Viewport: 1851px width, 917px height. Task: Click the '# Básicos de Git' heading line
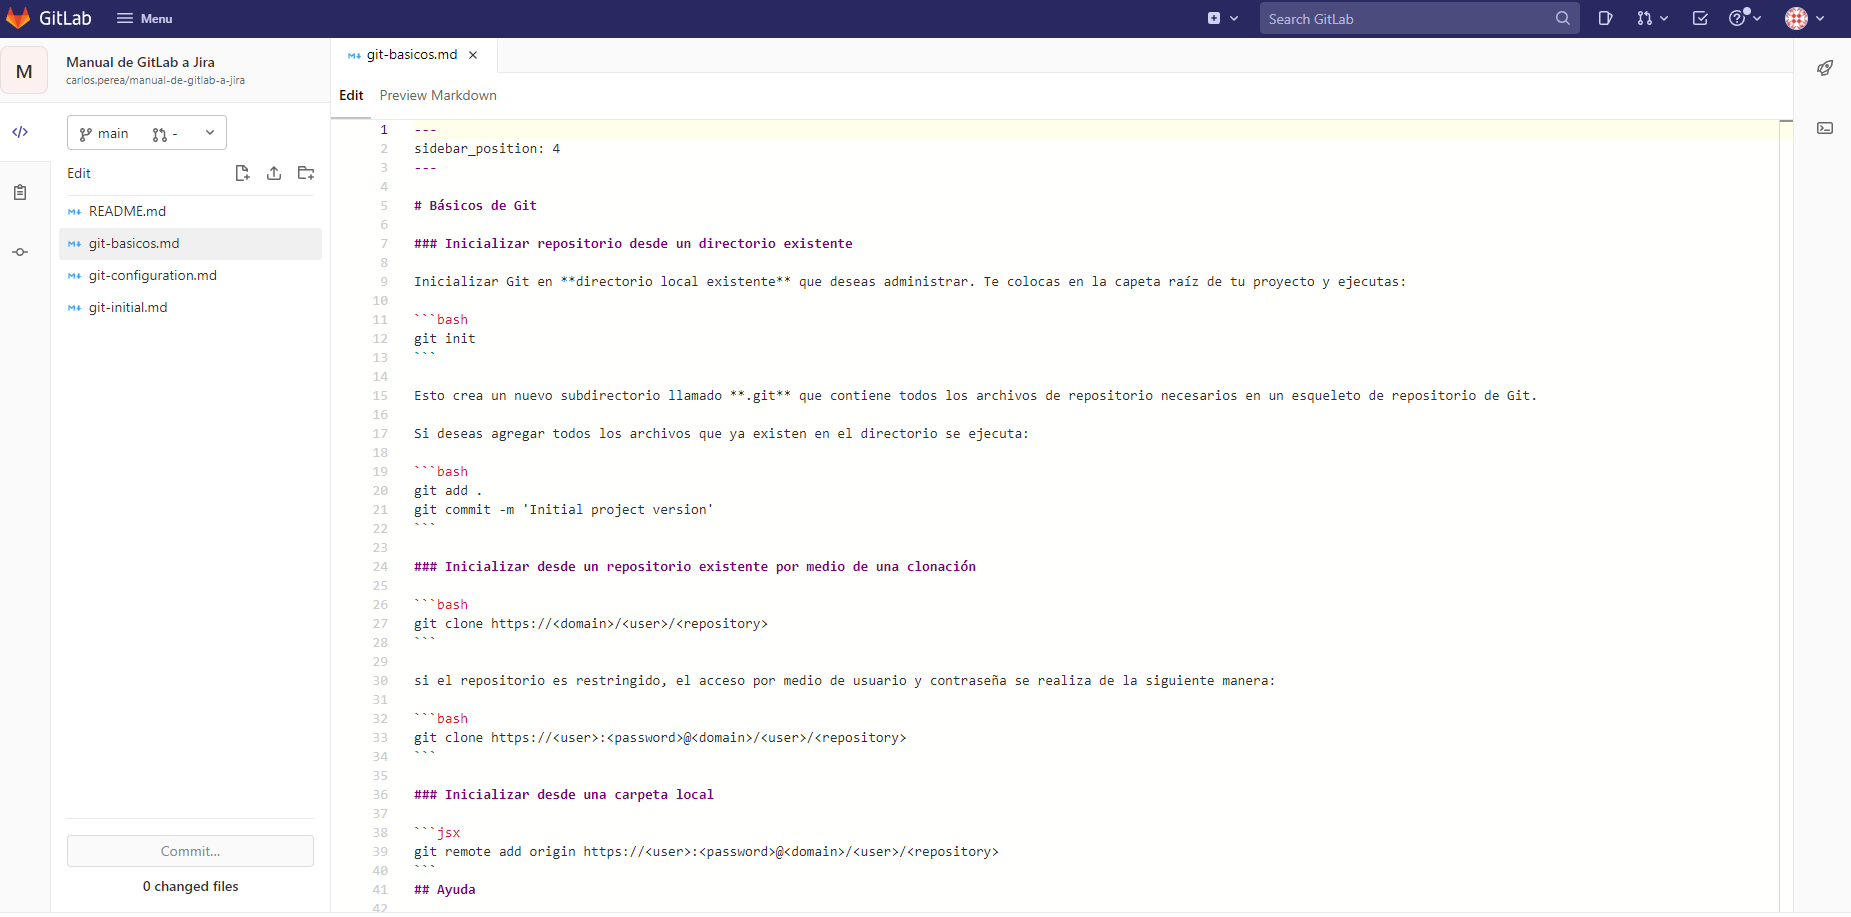click(475, 205)
